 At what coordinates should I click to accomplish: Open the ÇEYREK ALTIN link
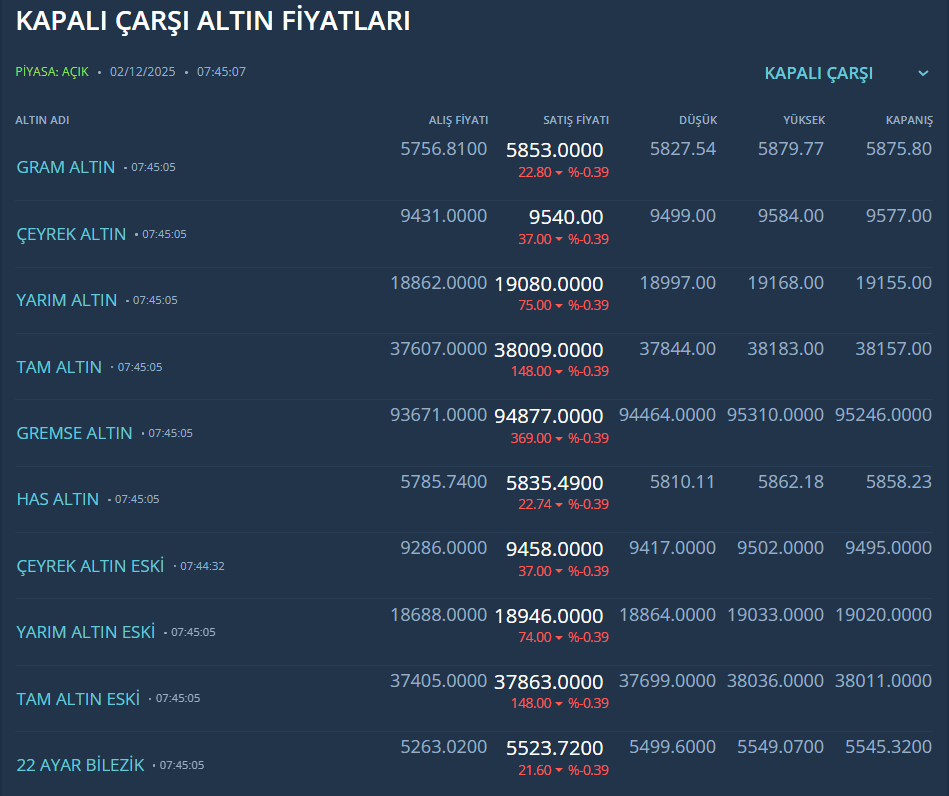[x=71, y=234]
